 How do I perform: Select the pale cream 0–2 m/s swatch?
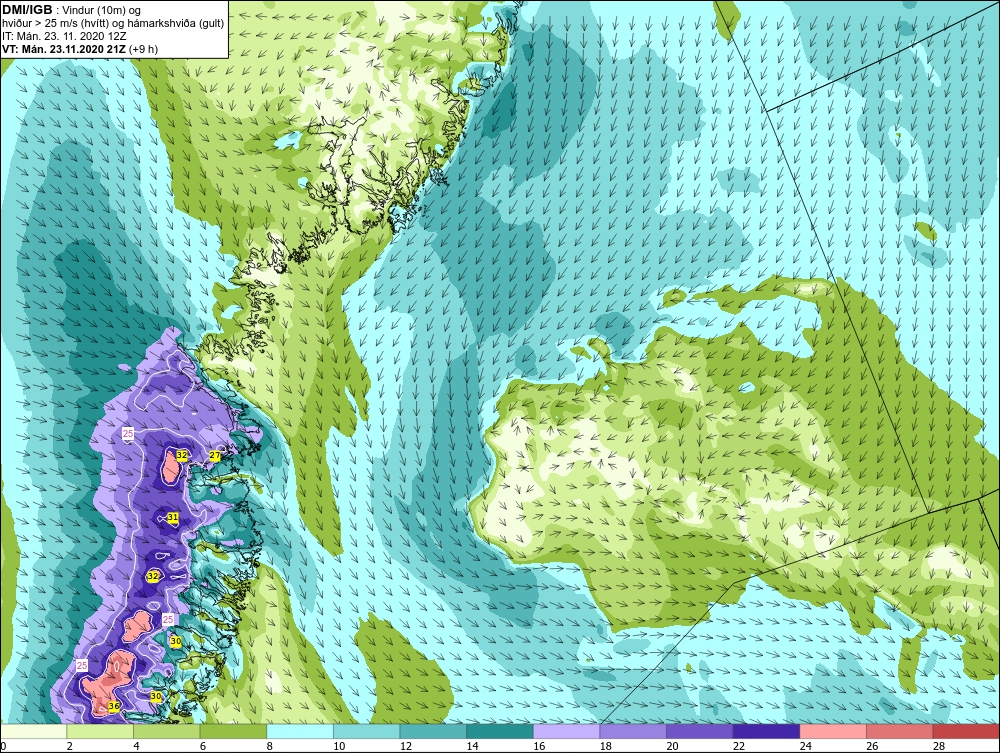(x=34, y=731)
